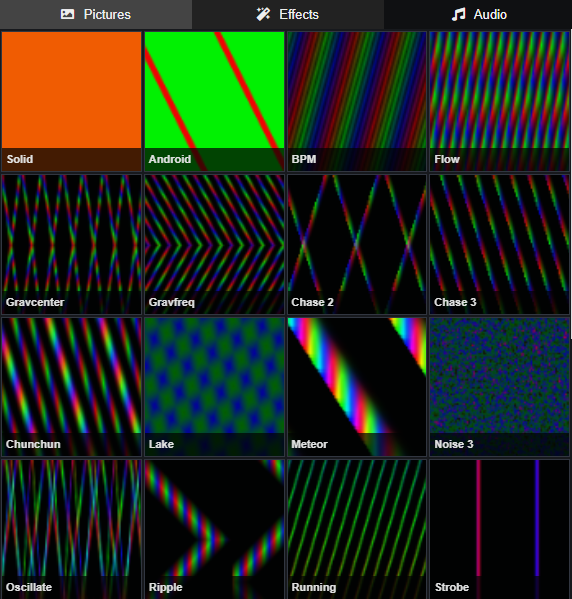Select the Meteor rainbow effect
The image size is (572, 599).
pyautogui.click(x=357, y=387)
